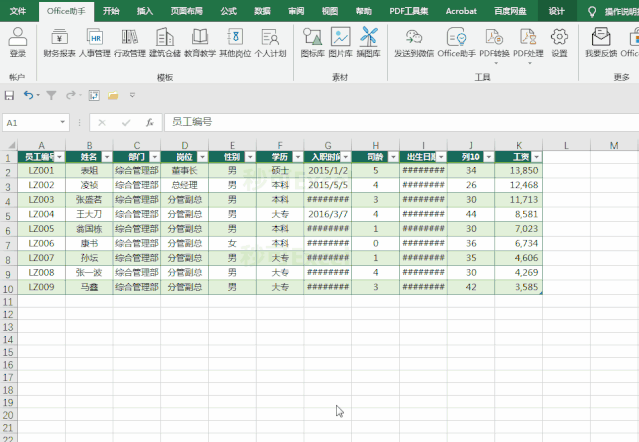Open filter dropdown for 性别 column
Viewport: 639px width, 442px height.
(250, 157)
